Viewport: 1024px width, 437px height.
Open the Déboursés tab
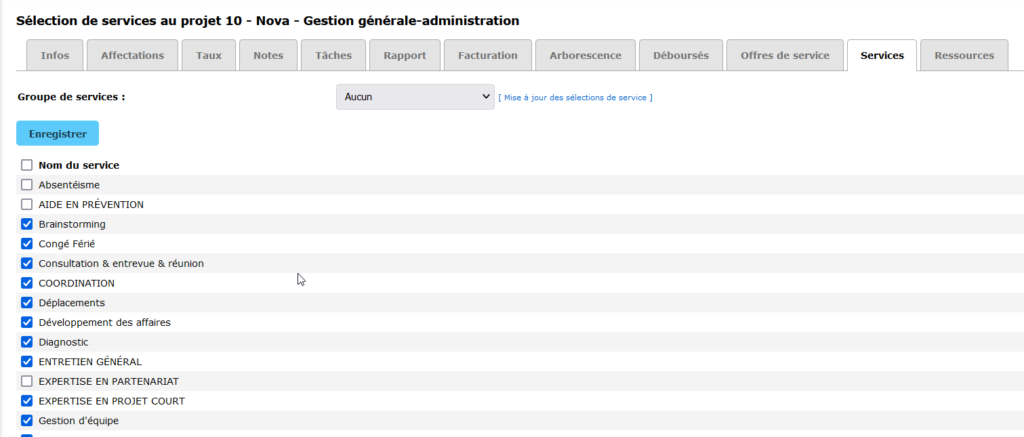tap(680, 56)
